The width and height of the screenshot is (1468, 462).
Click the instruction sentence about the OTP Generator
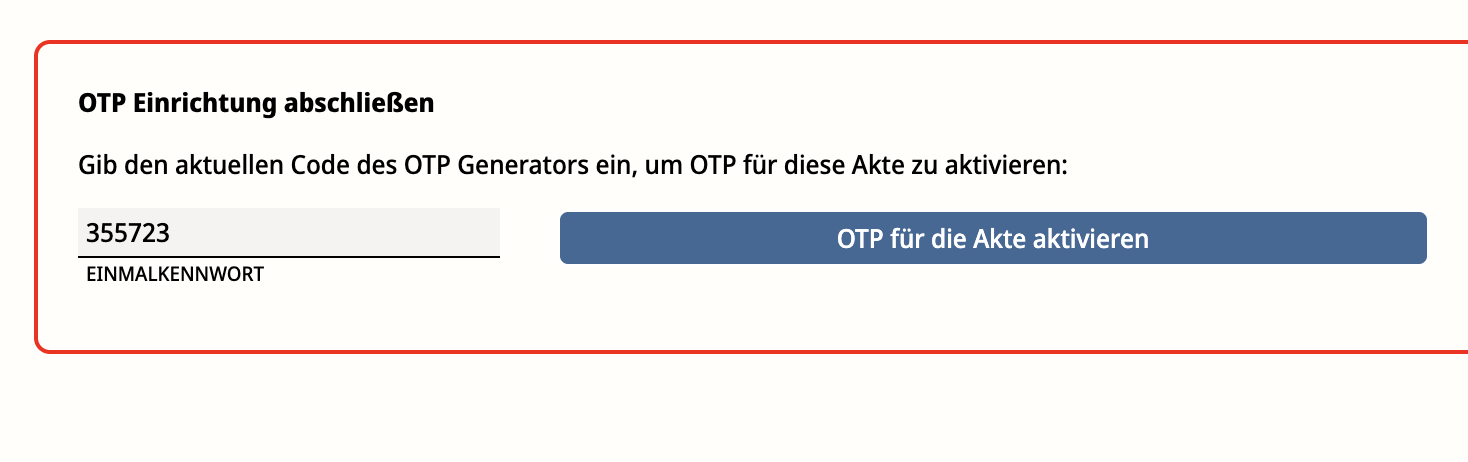click(x=573, y=164)
